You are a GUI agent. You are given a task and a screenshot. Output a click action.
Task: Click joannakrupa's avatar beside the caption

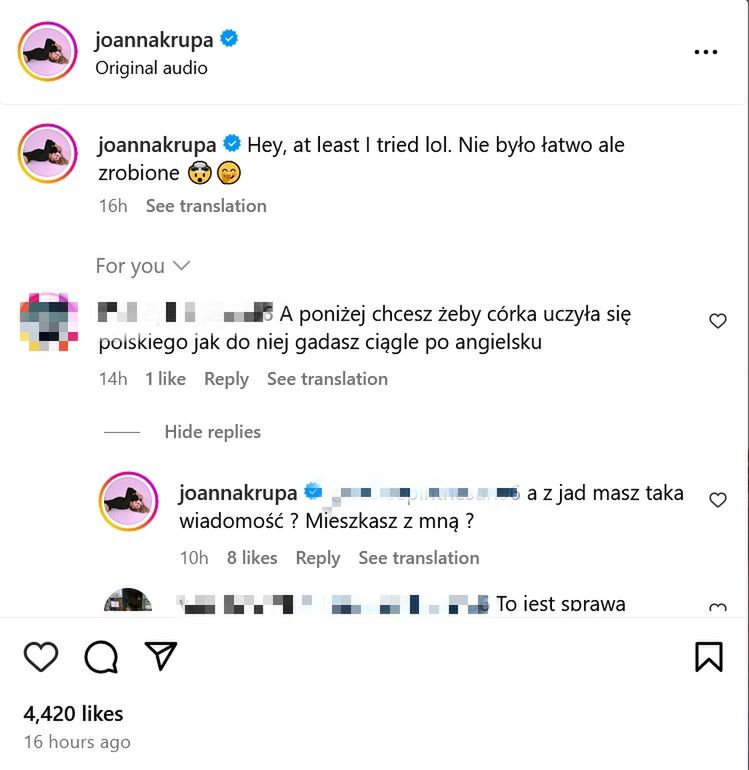coord(47,153)
